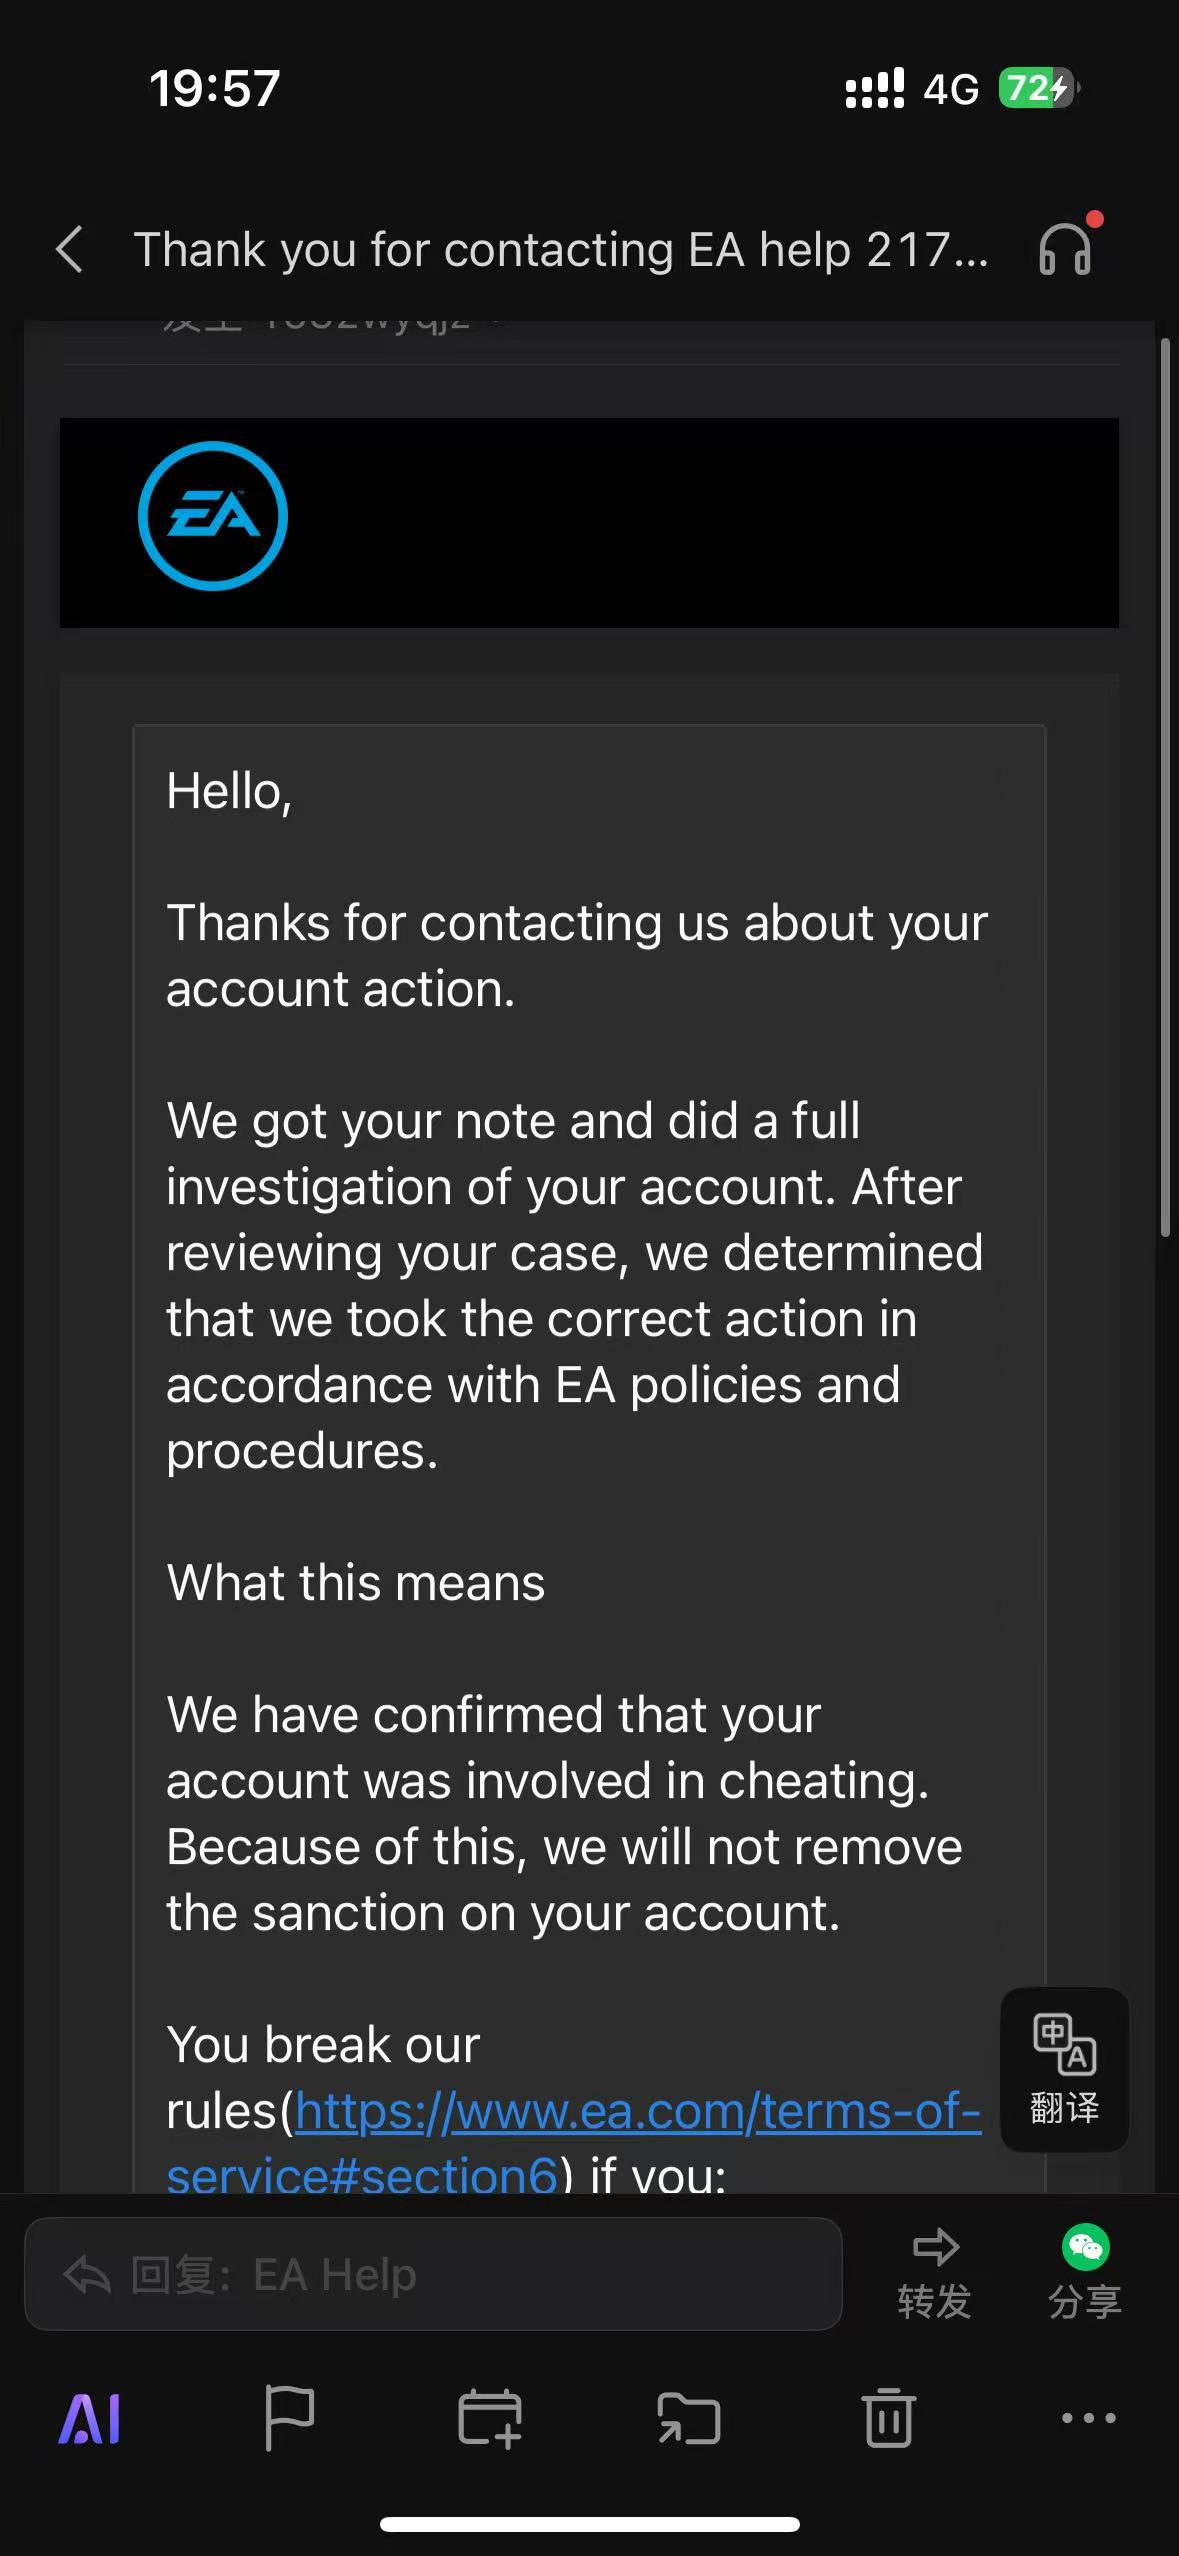Tap the email subject title
Image resolution: width=1179 pixels, height=2556 pixels.
[560, 249]
